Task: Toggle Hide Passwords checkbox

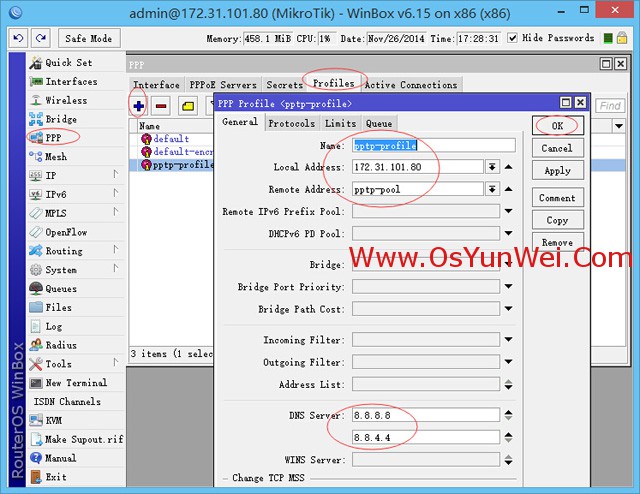Action: 512,38
